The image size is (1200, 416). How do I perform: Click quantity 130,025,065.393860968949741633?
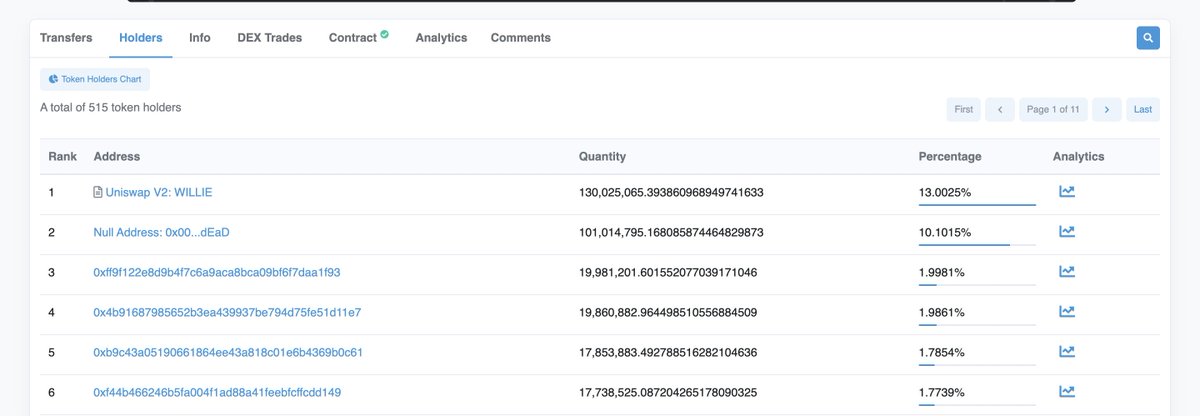672,192
